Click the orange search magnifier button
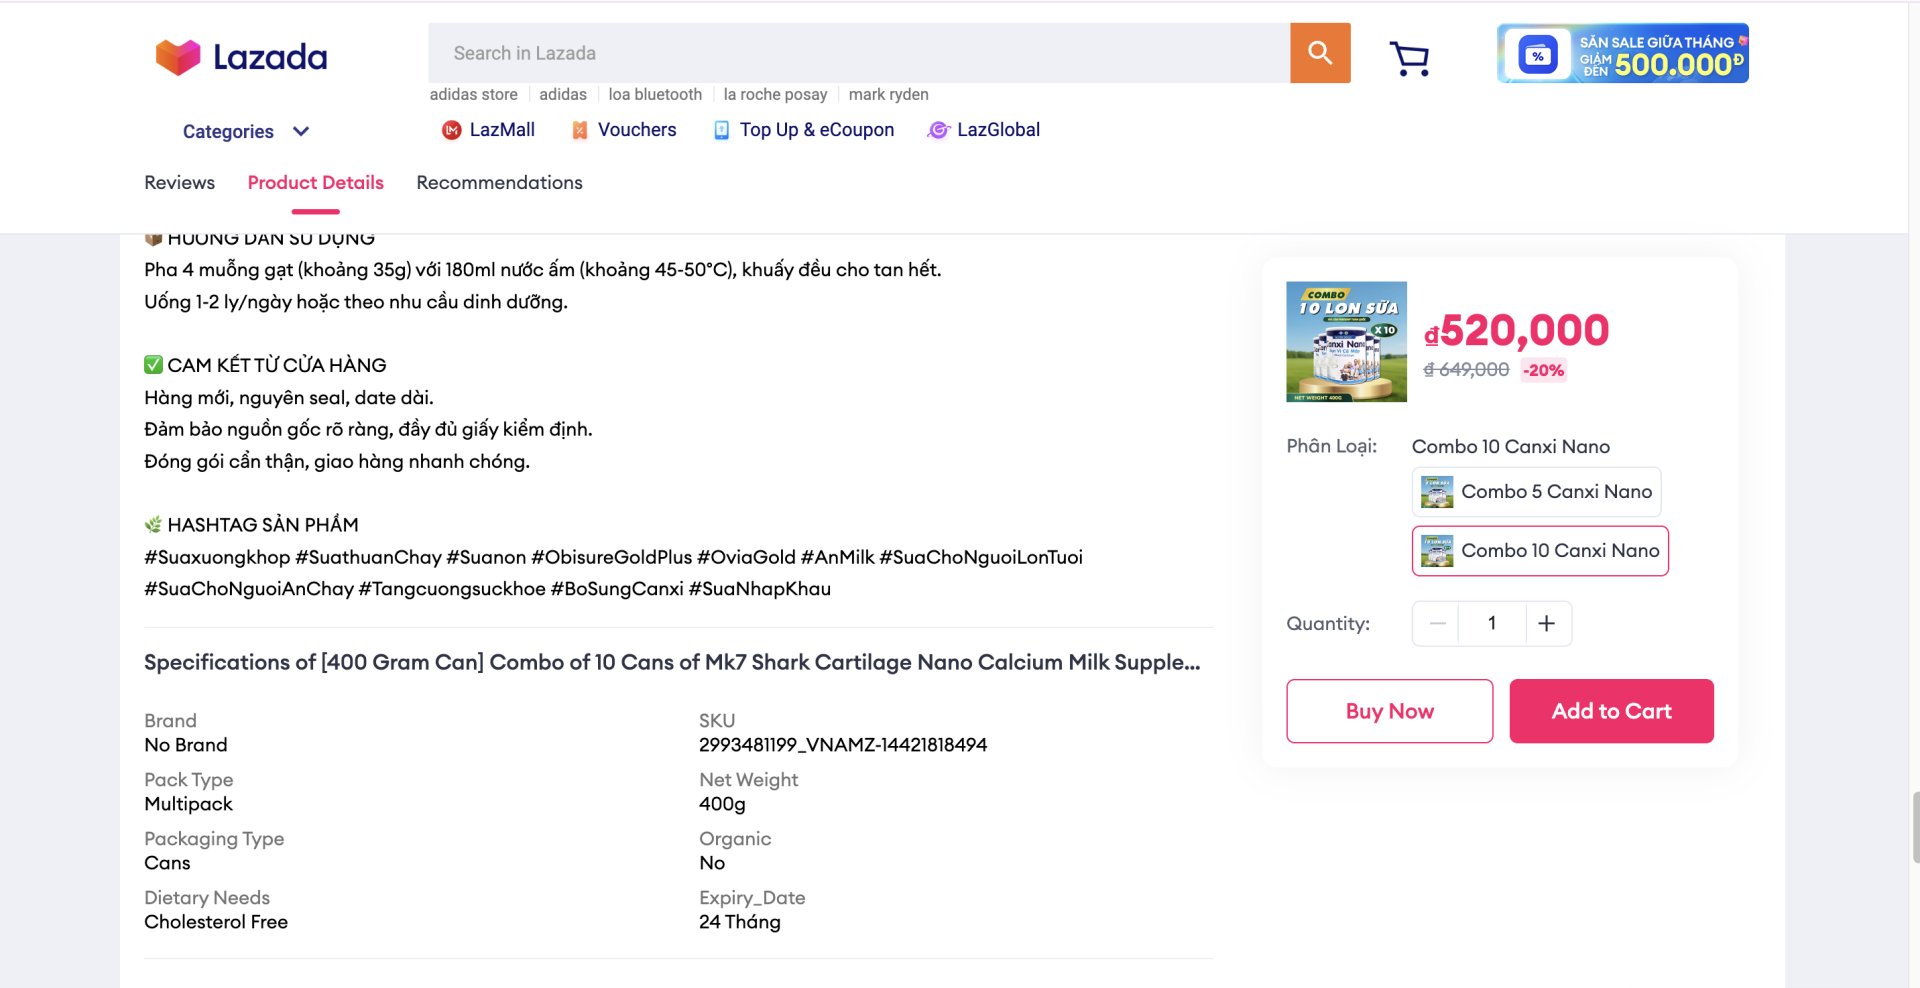The image size is (1920, 988). [1320, 53]
